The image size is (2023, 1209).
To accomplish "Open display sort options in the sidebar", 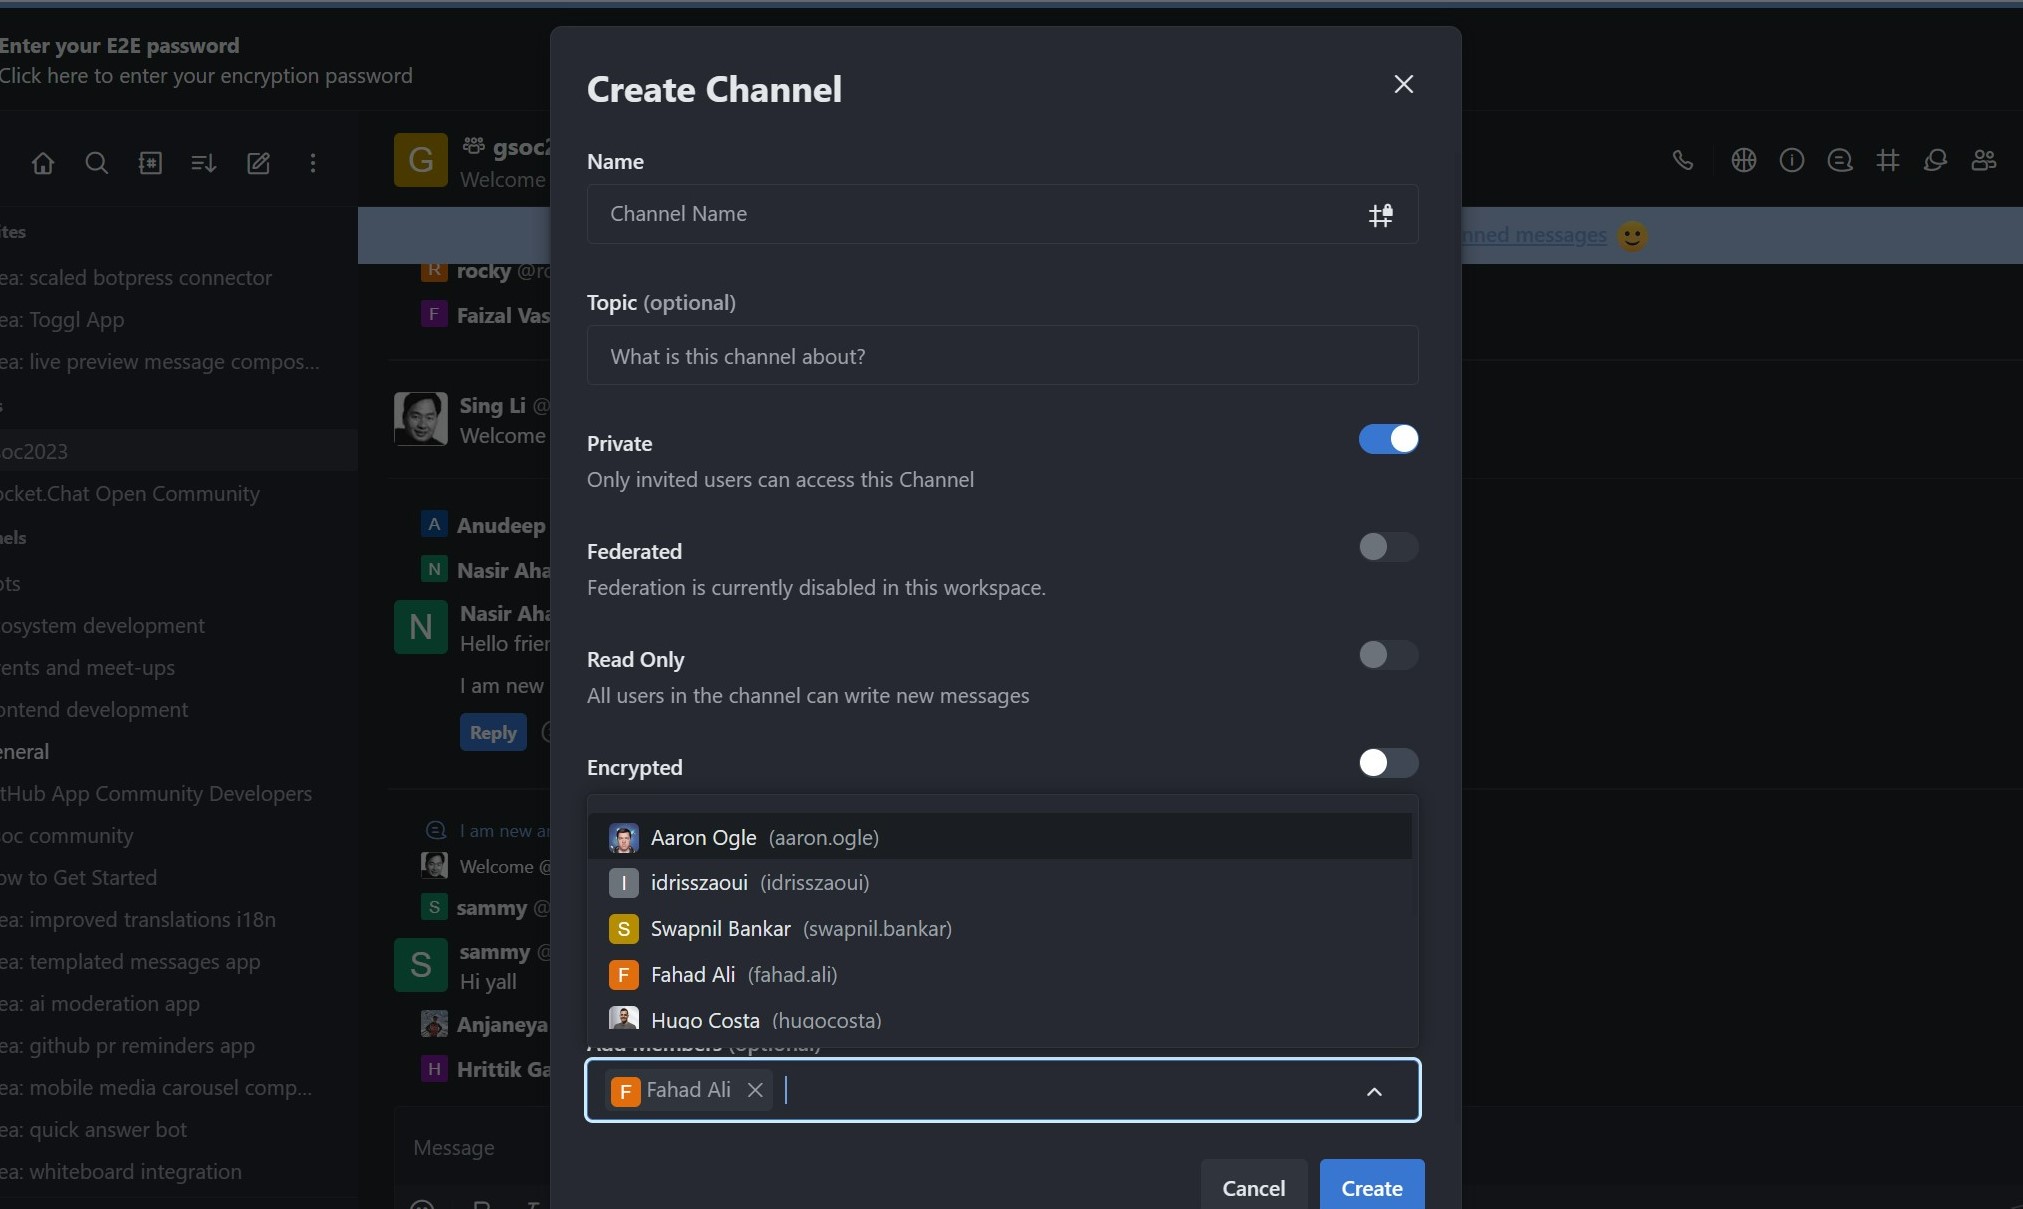I will [203, 162].
